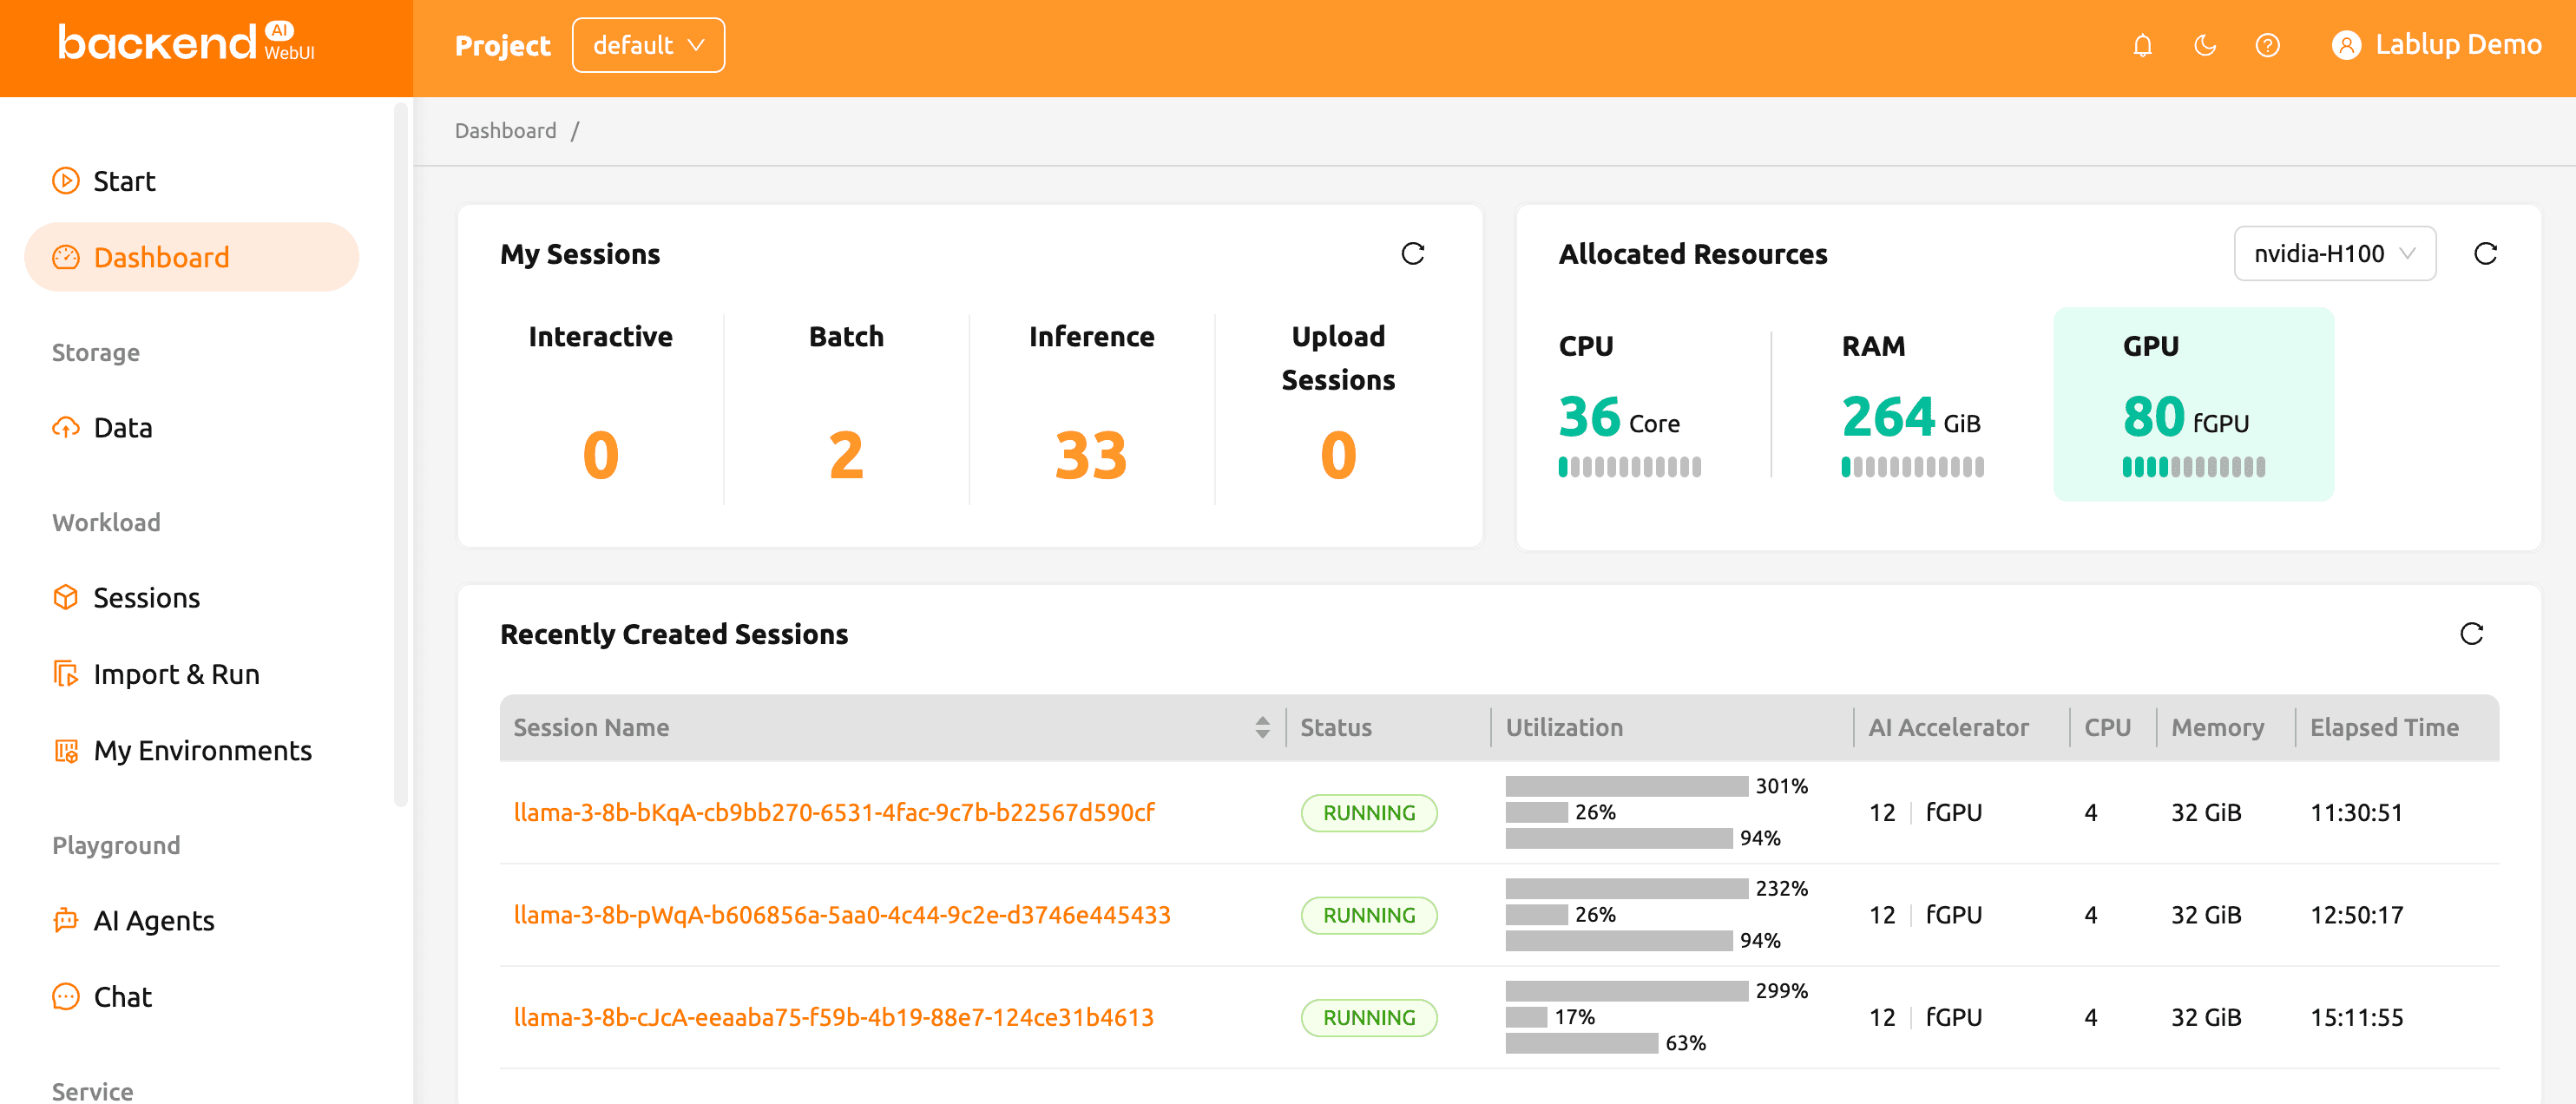Open the Lablup Demo account menu
2576x1104 pixels.
2436,44
